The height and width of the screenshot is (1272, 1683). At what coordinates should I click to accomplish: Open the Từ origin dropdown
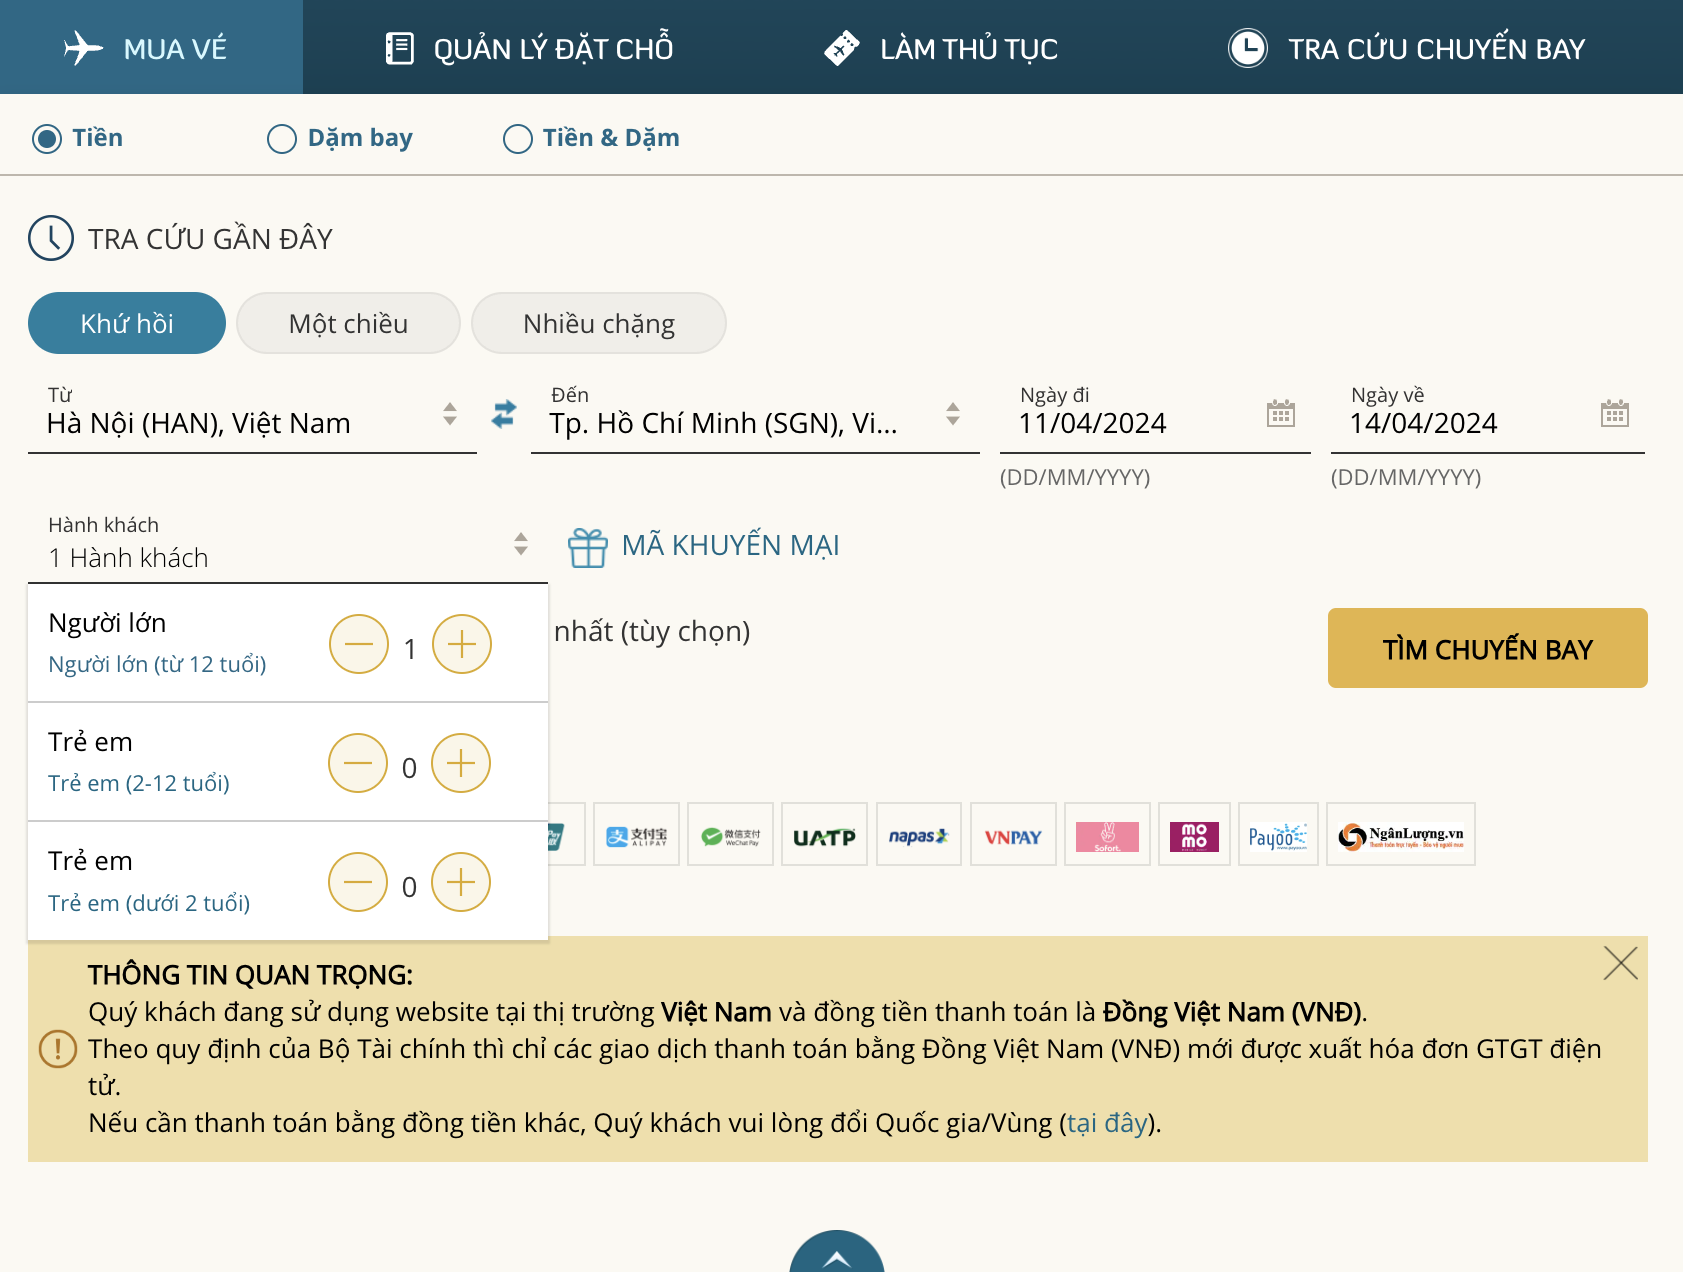252,417
